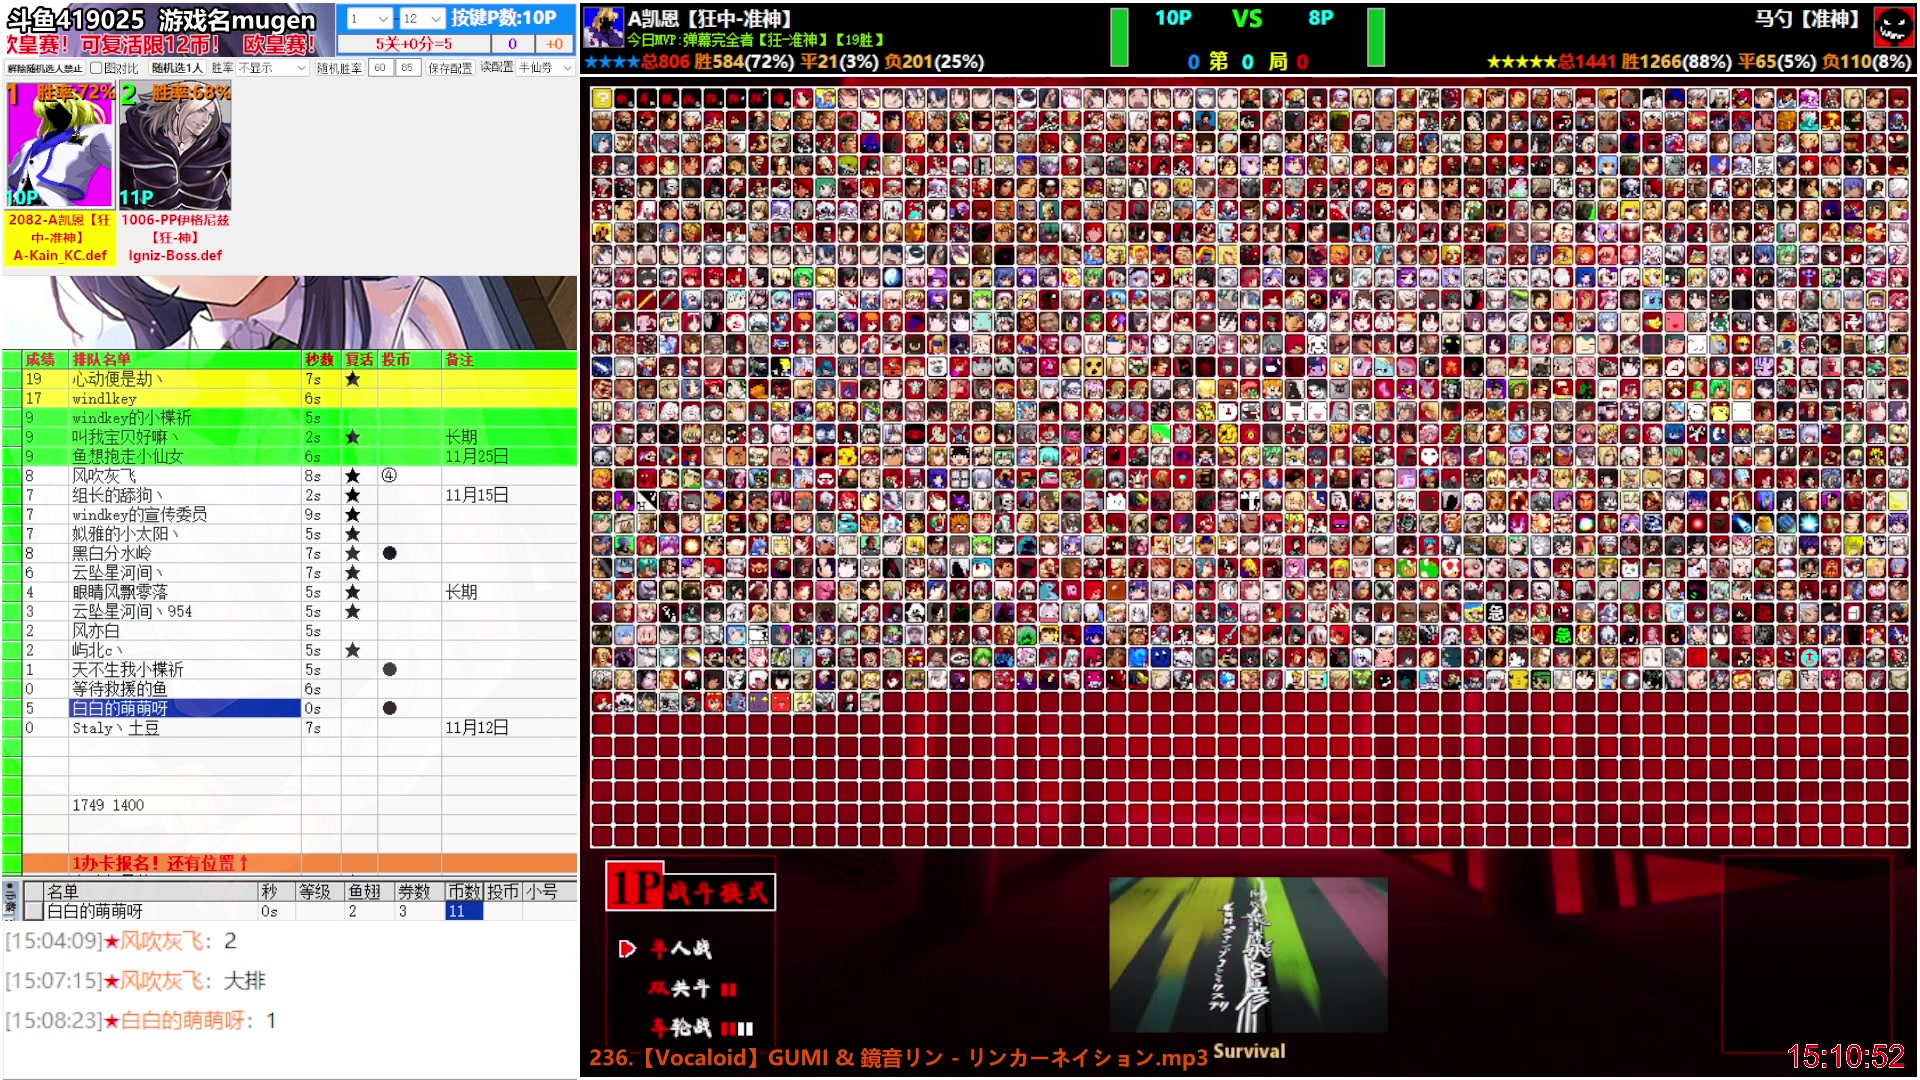Click the green bar beside 8P
The height and width of the screenshot is (1080, 1920).
point(1376,37)
